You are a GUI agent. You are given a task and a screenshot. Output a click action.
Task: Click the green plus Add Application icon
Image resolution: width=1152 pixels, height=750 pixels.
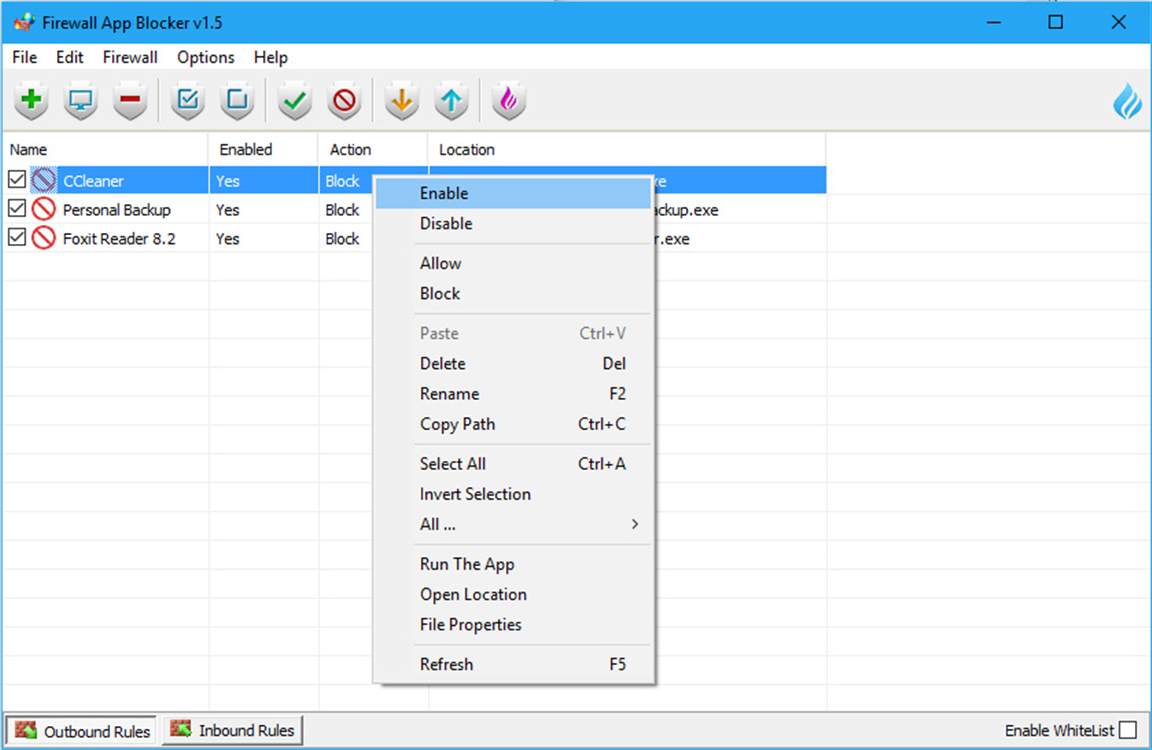[x=31, y=100]
